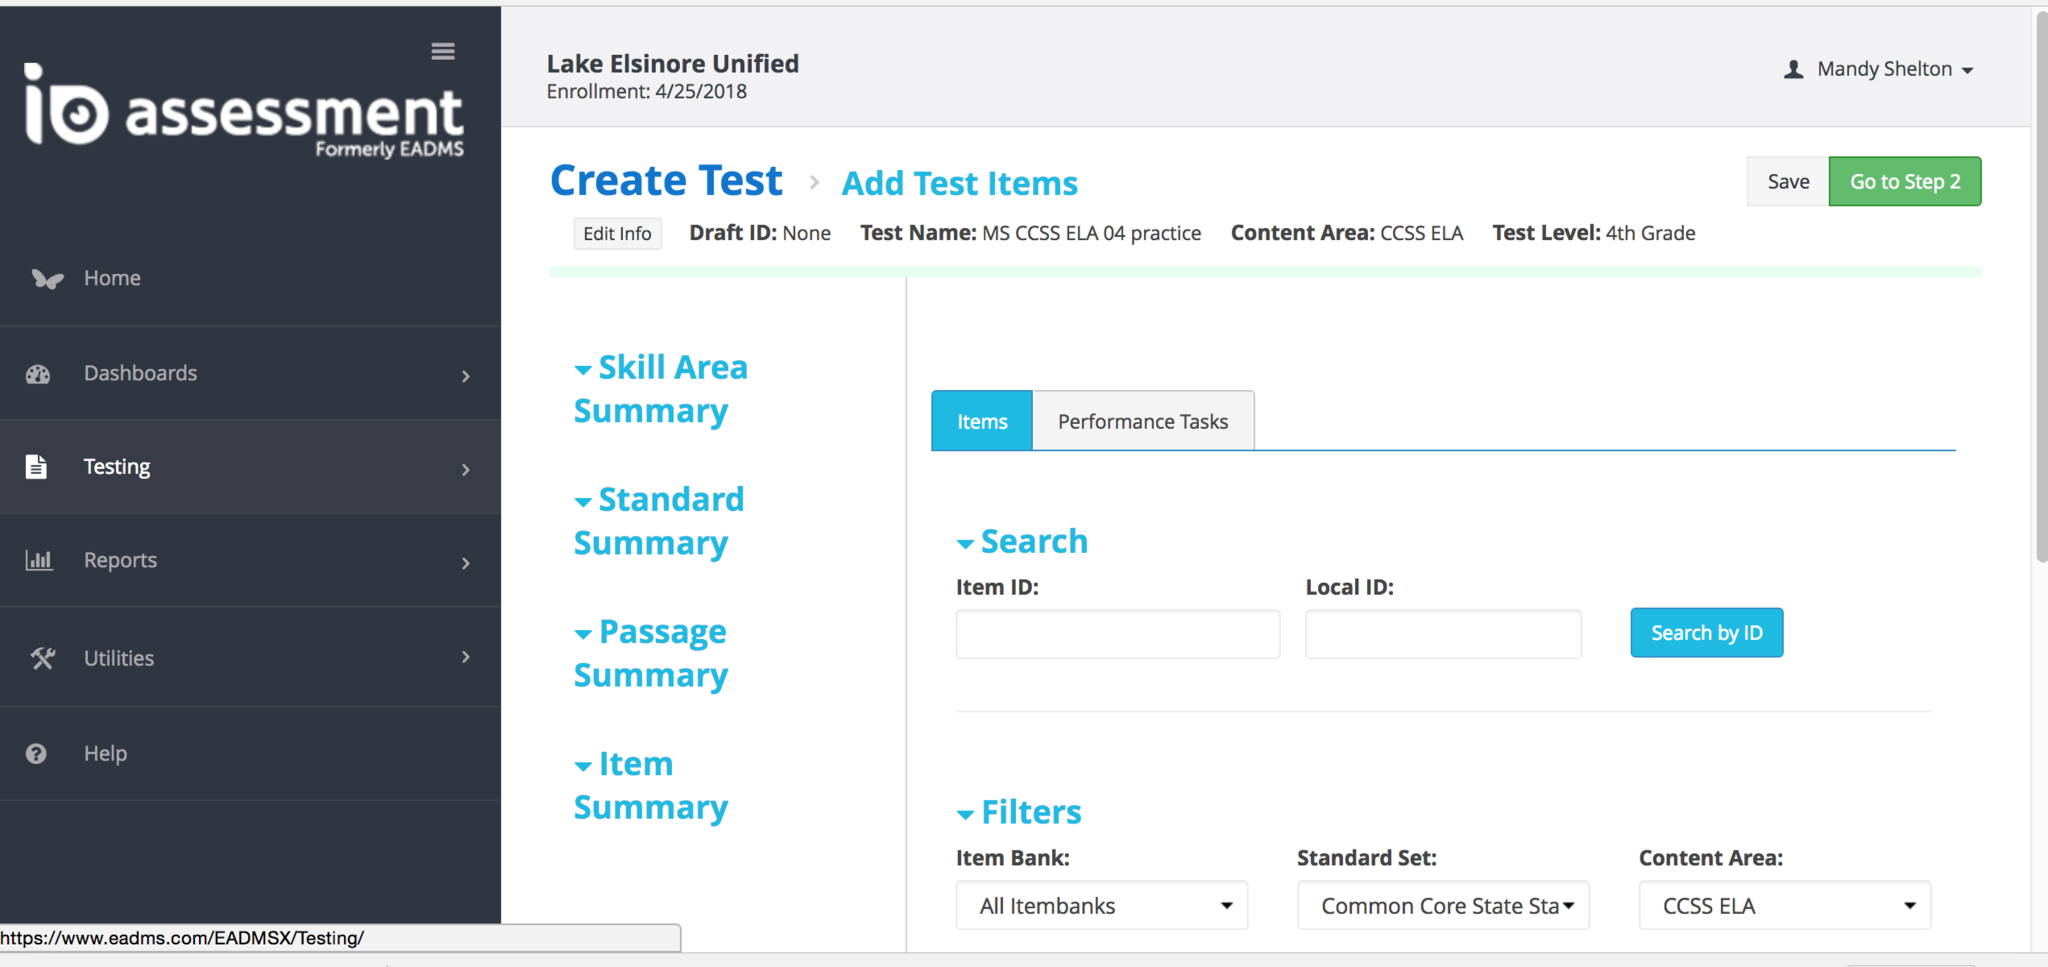Screen dimensions: 2048x967
Task: Click into the Item ID input field
Action: [x=1117, y=634]
